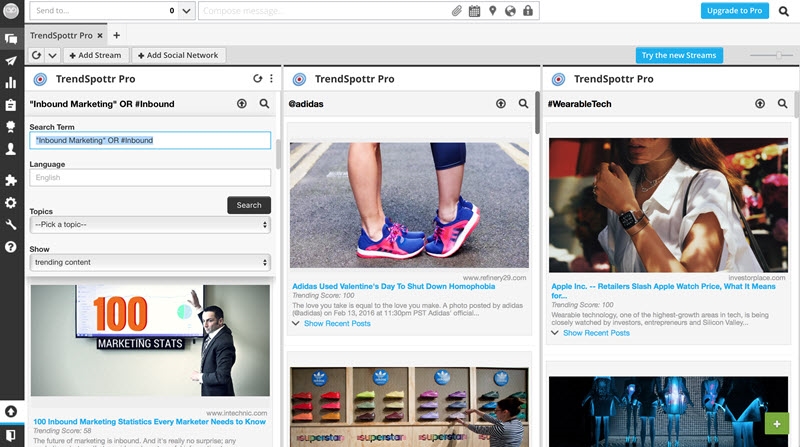Click the search magnifier in @adidas stream
Image resolution: width=800 pixels, height=447 pixels.
pyautogui.click(x=523, y=103)
